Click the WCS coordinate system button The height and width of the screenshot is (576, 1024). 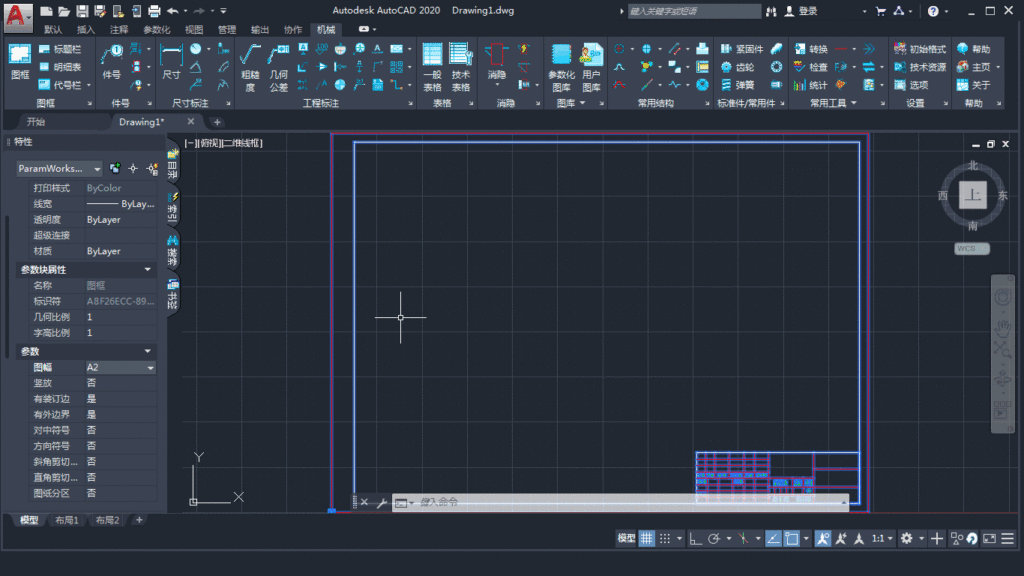pyautogui.click(x=972, y=248)
